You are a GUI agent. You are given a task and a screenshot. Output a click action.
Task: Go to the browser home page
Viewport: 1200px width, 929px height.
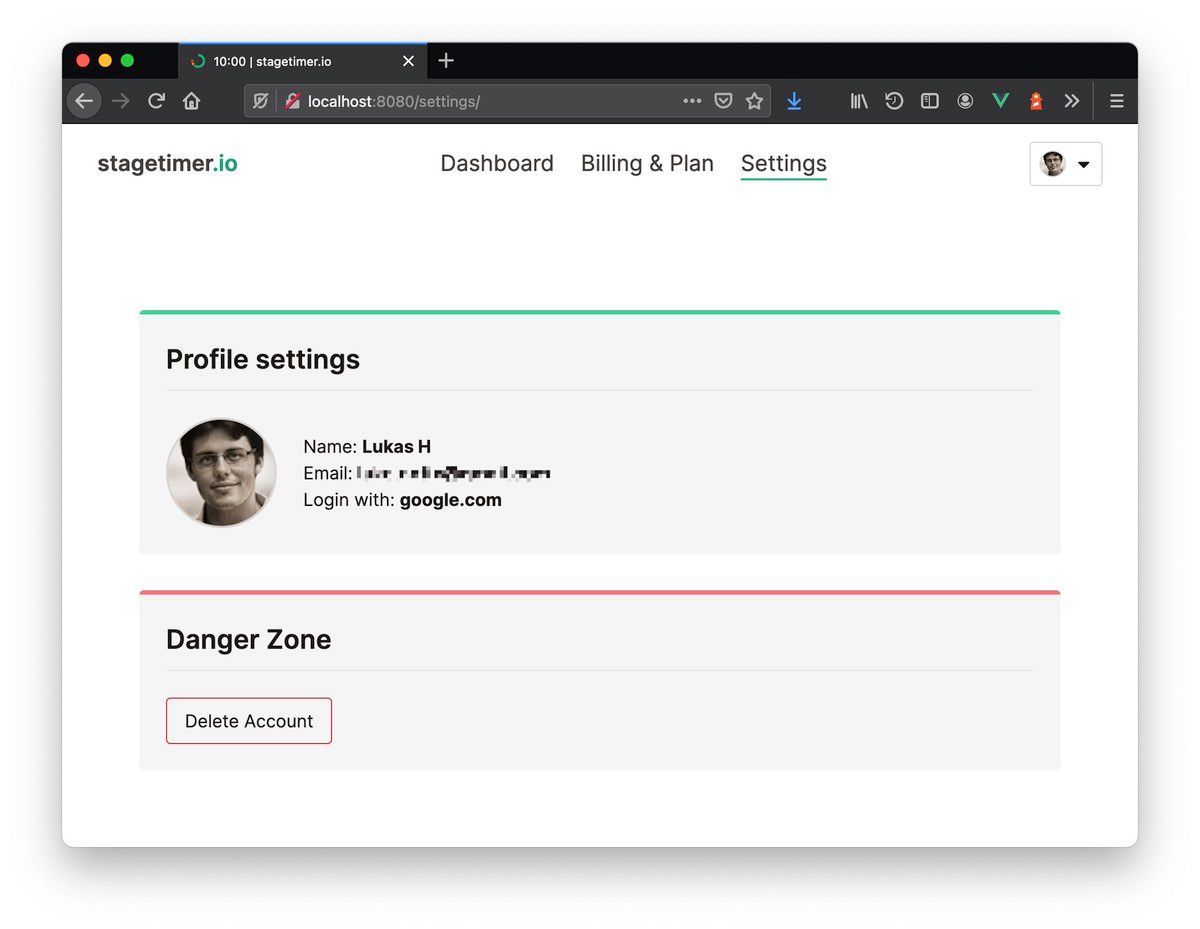tap(192, 101)
